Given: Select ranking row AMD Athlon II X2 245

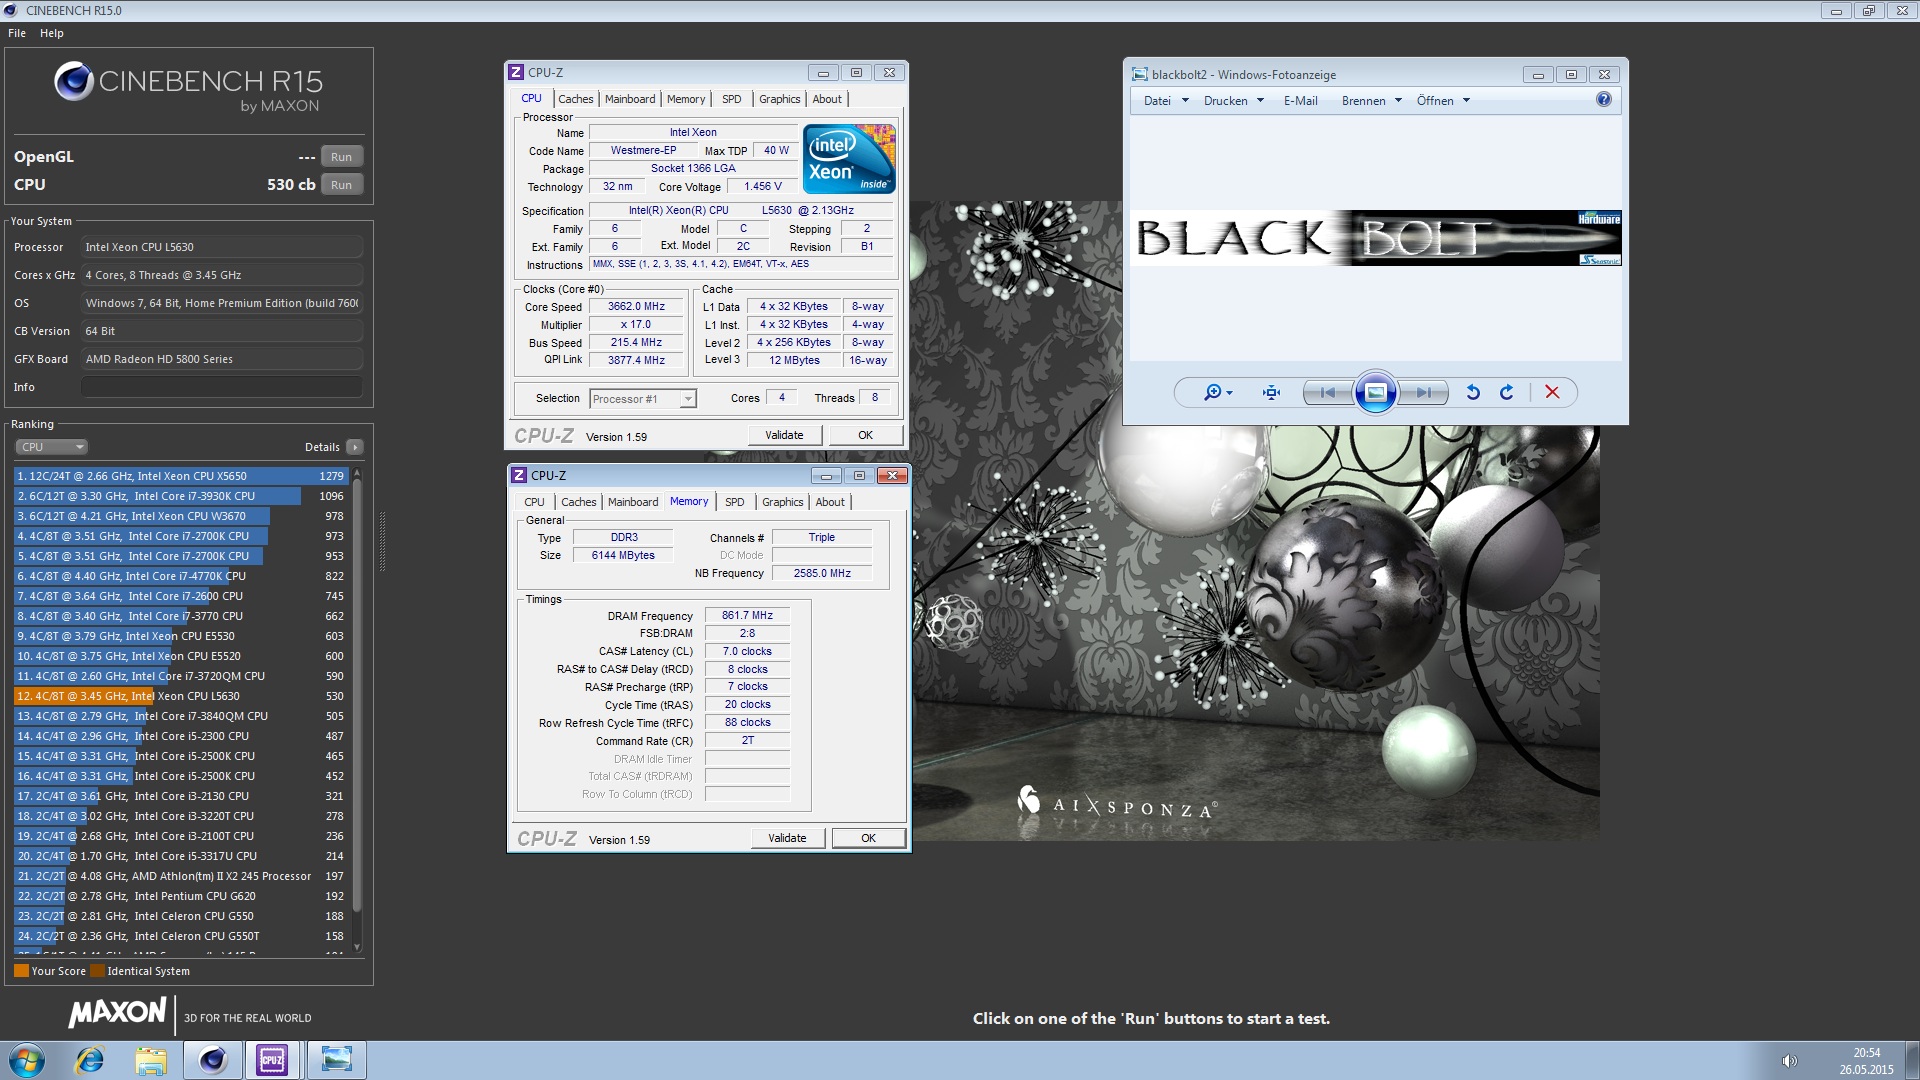Looking at the screenshot, I should point(180,876).
